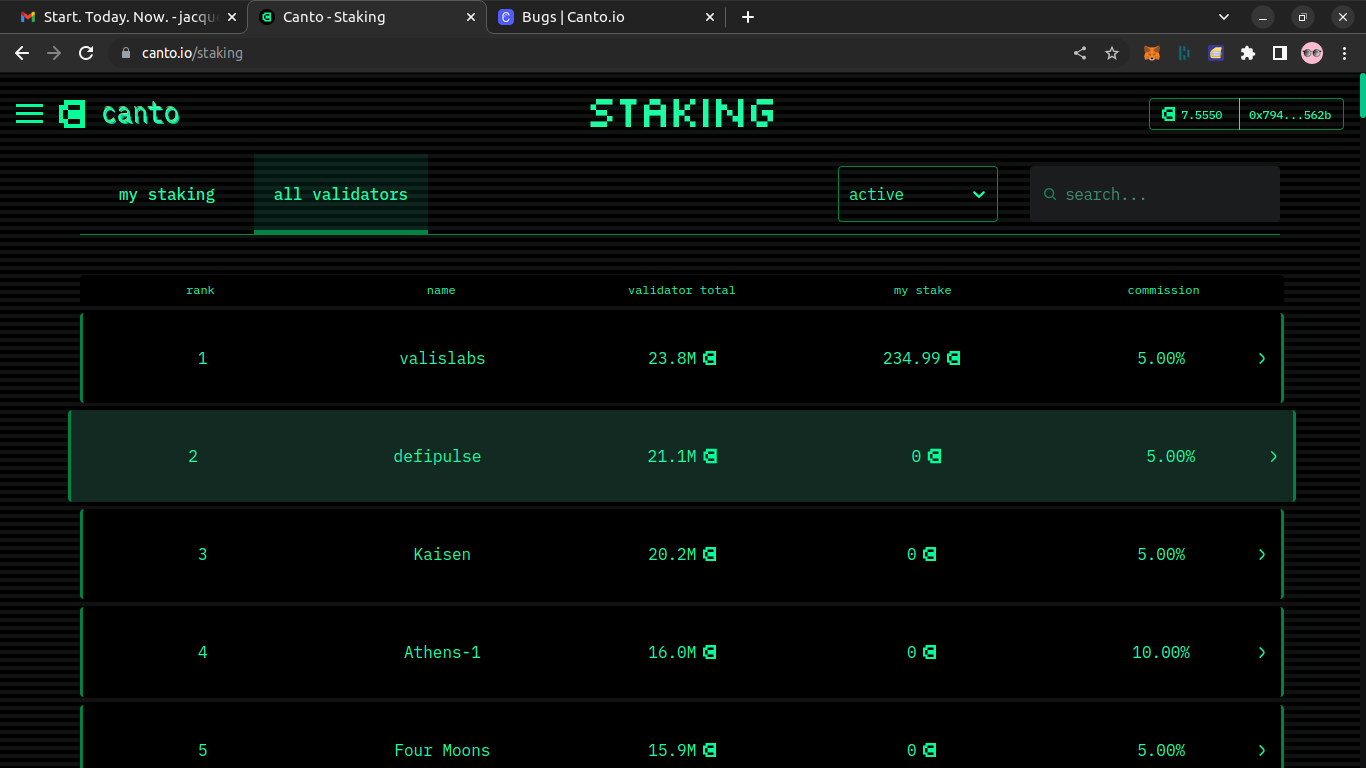Click the STAKING page heading
Viewport: 1366px width, 768px height.
pyautogui.click(x=682, y=113)
